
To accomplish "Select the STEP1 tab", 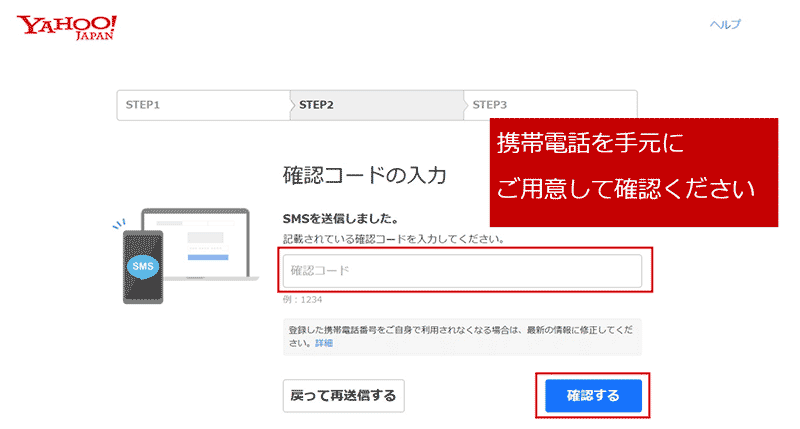I will pos(145,105).
